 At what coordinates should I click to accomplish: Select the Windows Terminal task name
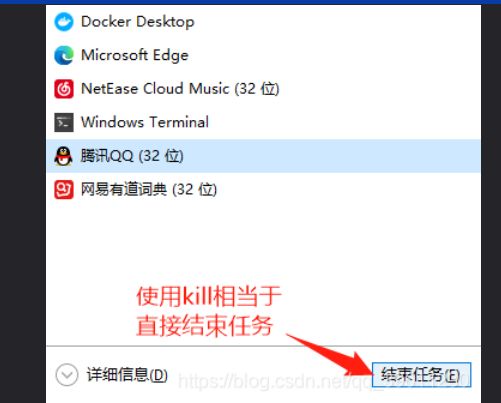point(145,122)
